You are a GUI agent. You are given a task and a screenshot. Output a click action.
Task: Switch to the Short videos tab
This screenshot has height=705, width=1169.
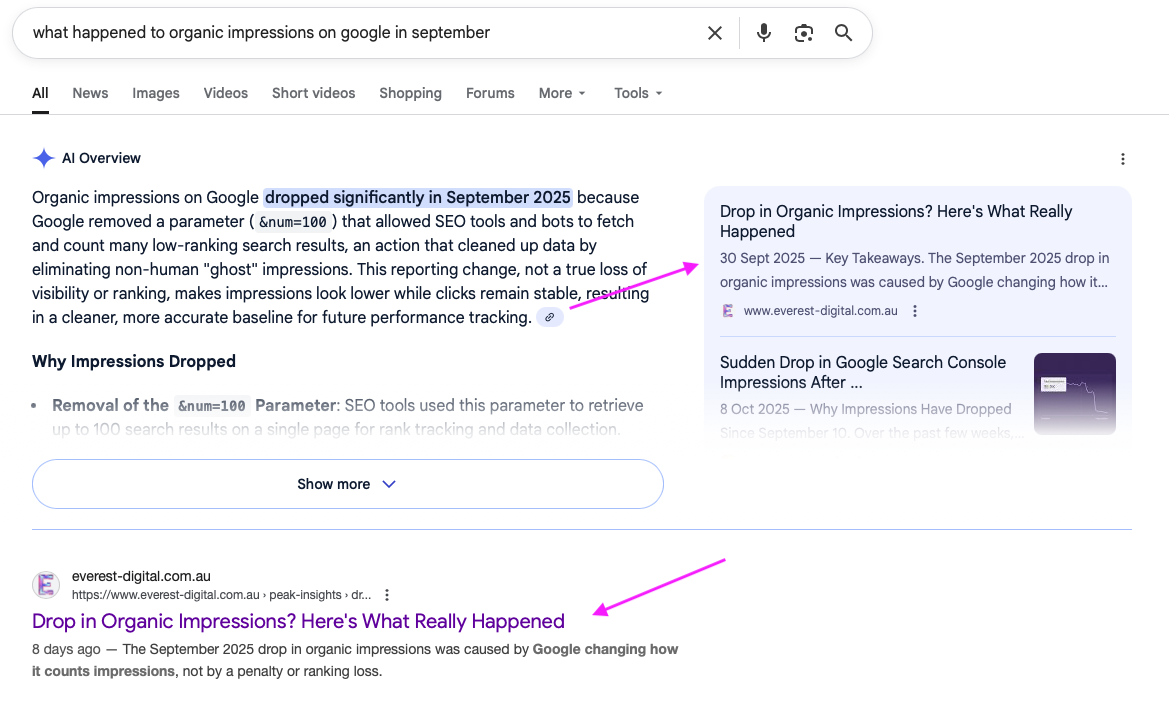313,93
